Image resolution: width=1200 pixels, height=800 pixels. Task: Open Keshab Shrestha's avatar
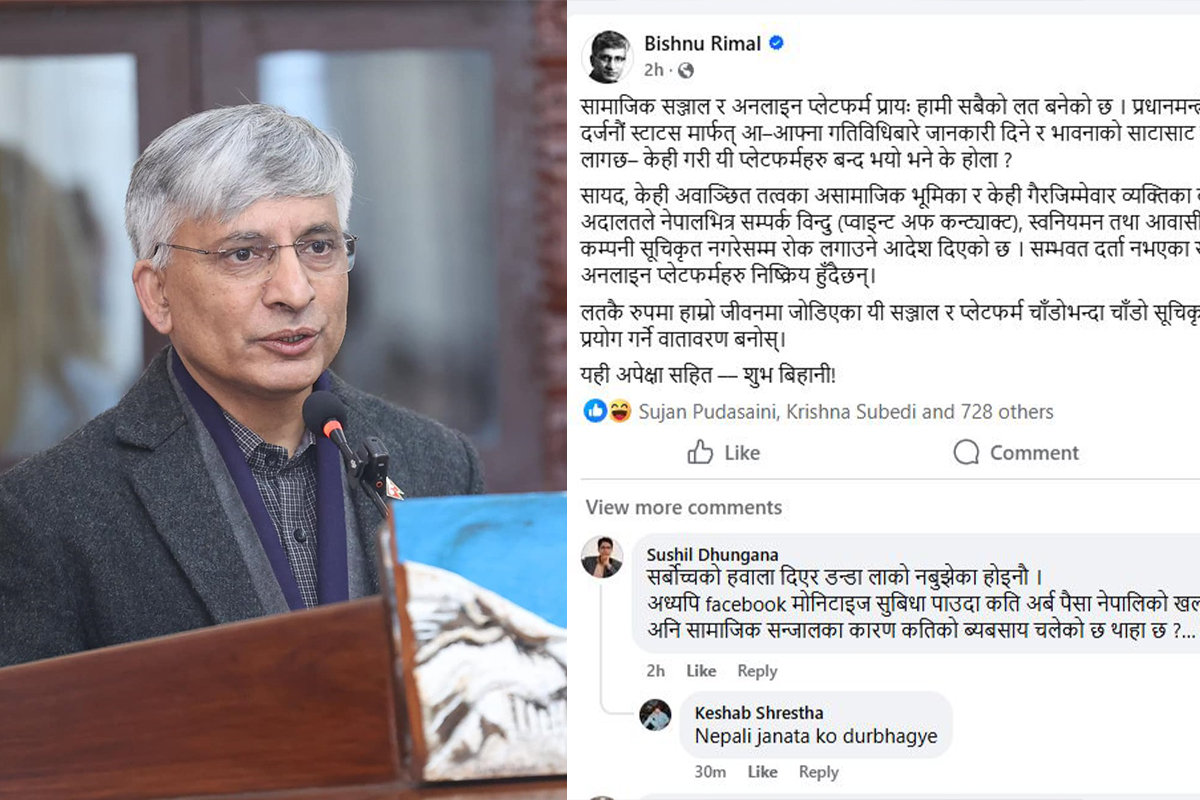655,714
